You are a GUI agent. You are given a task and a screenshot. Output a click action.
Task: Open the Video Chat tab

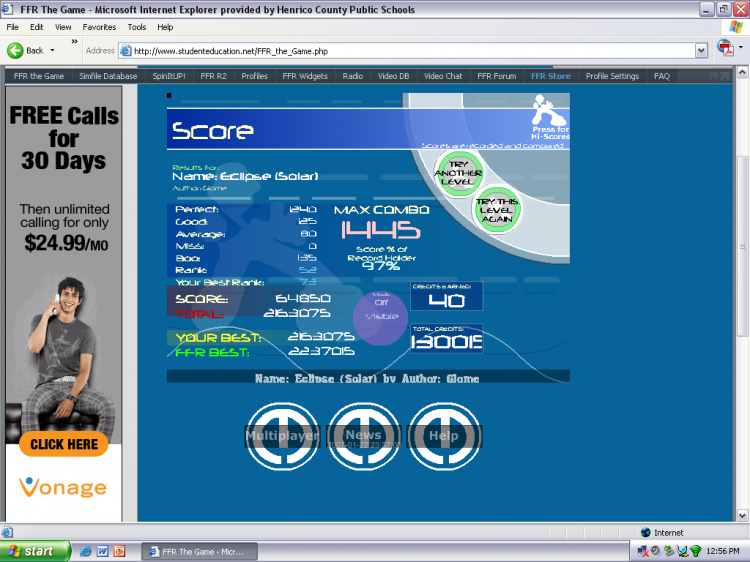[x=443, y=76]
